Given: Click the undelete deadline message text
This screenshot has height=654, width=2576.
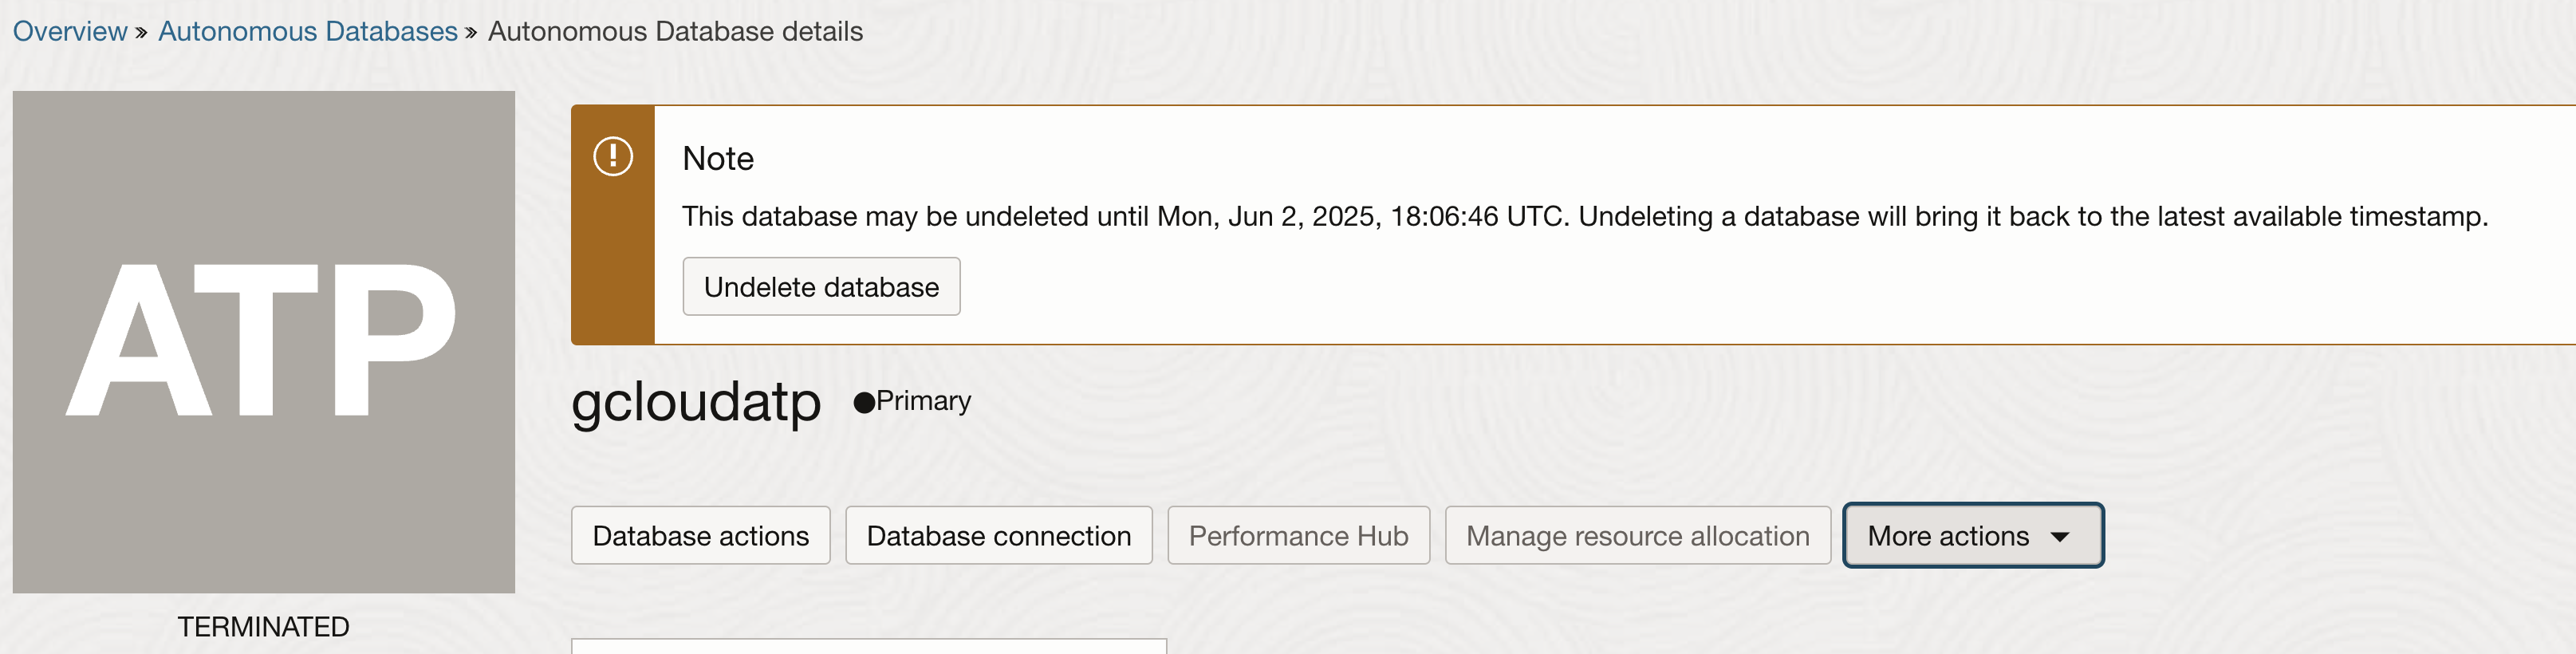Looking at the screenshot, I should click(1584, 216).
